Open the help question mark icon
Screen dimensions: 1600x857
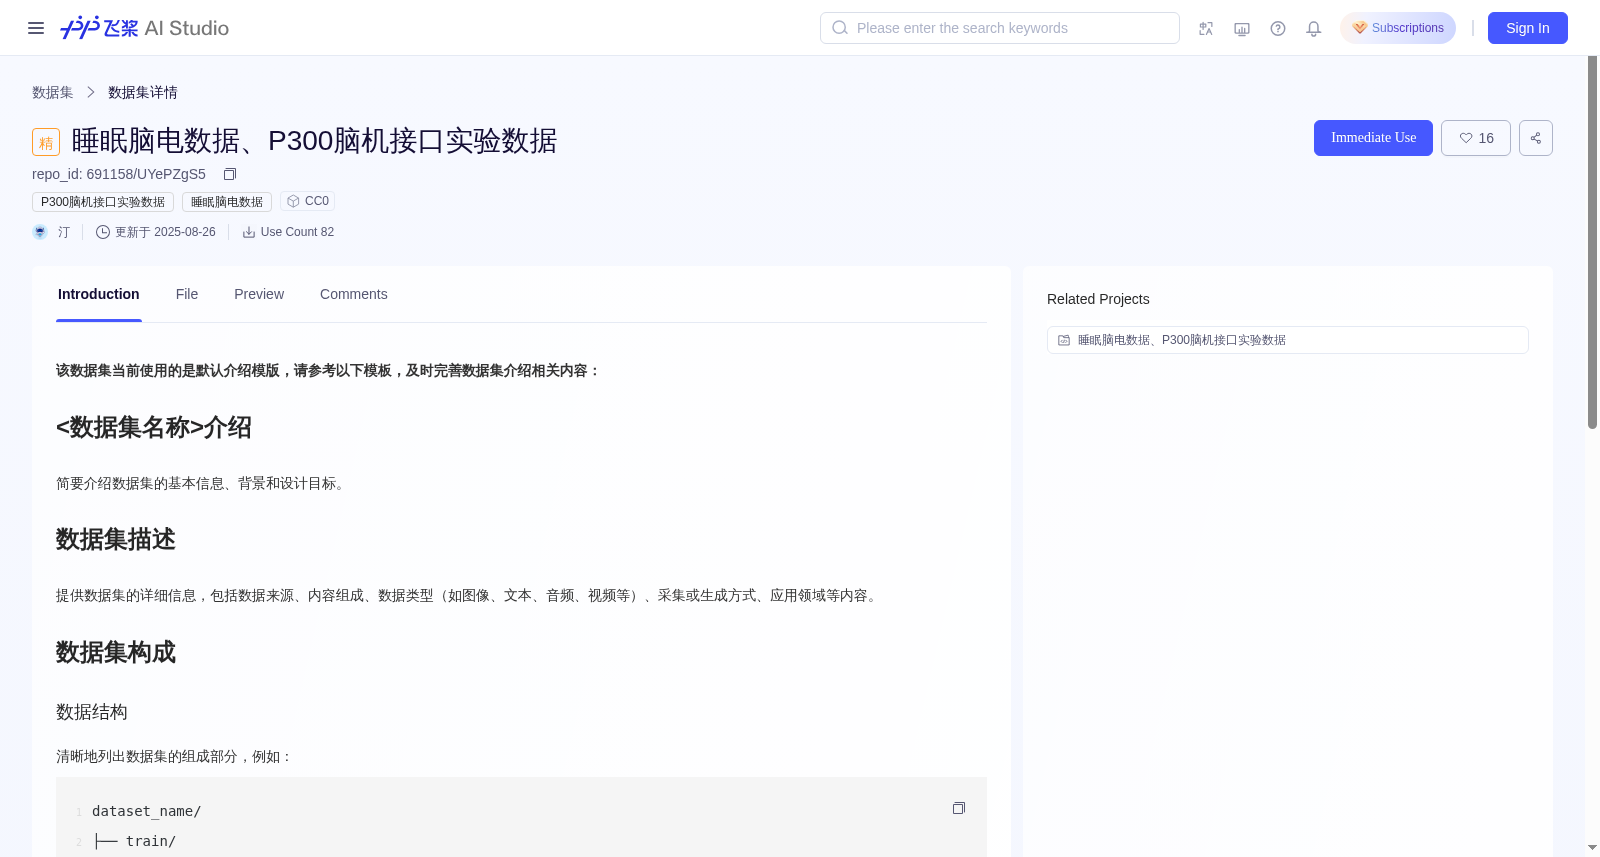(x=1278, y=28)
